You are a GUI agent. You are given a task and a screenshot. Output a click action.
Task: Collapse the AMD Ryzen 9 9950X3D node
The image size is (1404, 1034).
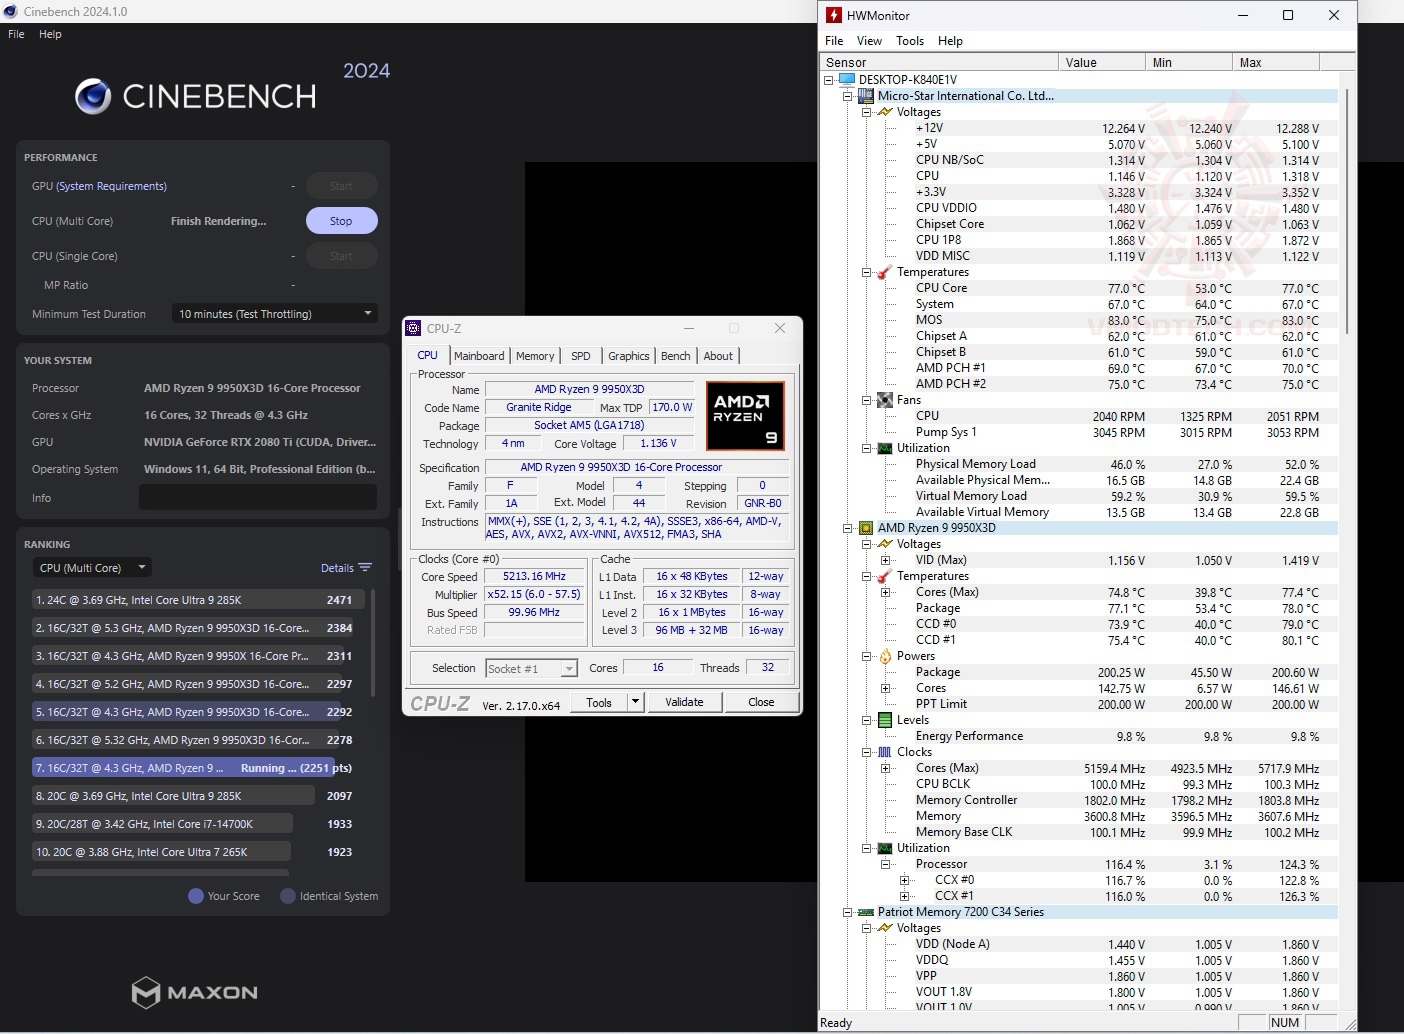pos(848,528)
